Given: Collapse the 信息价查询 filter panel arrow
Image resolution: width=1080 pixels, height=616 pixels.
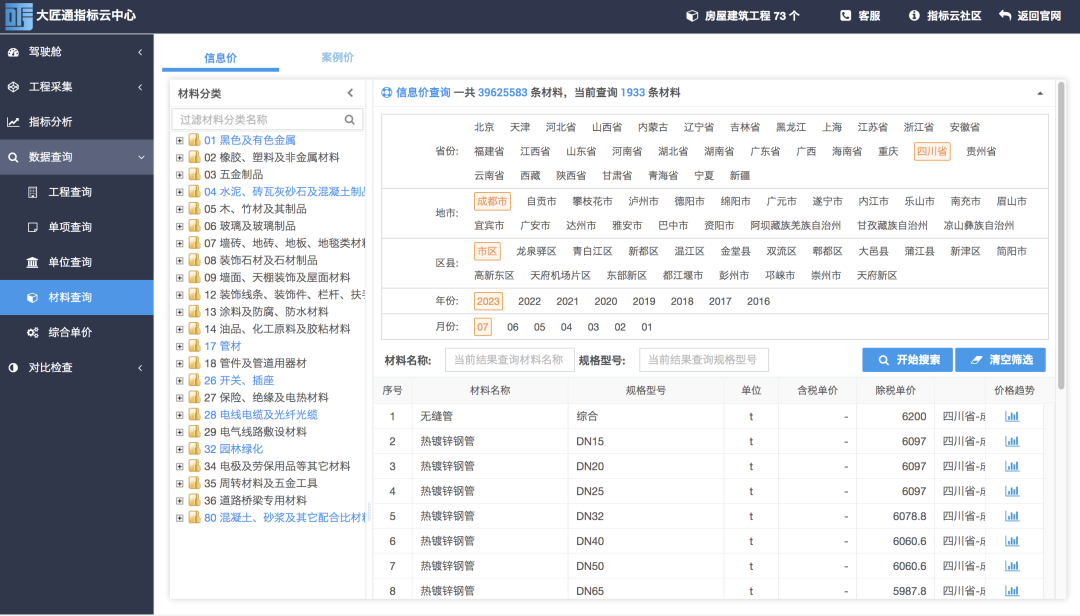Looking at the screenshot, I should pyautogui.click(x=1040, y=93).
